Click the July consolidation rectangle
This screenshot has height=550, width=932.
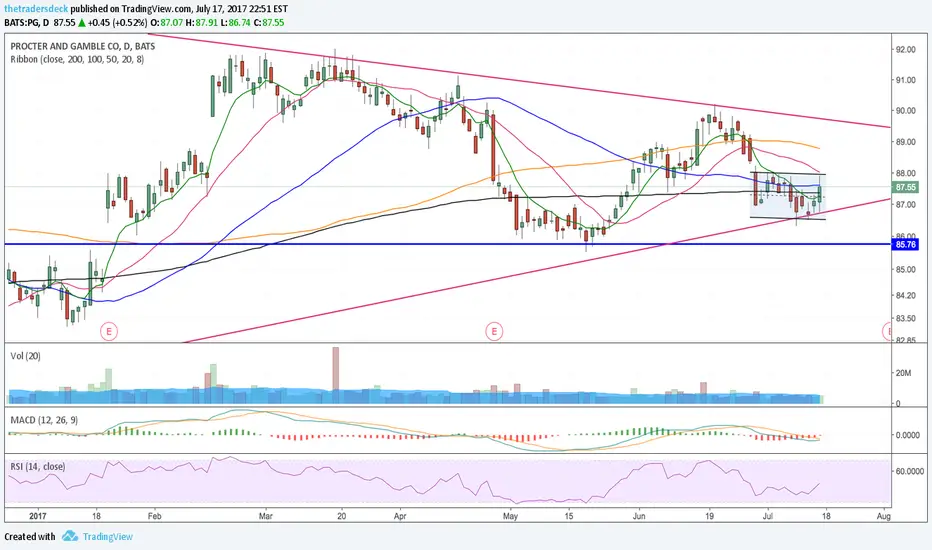pyautogui.click(x=788, y=196)
